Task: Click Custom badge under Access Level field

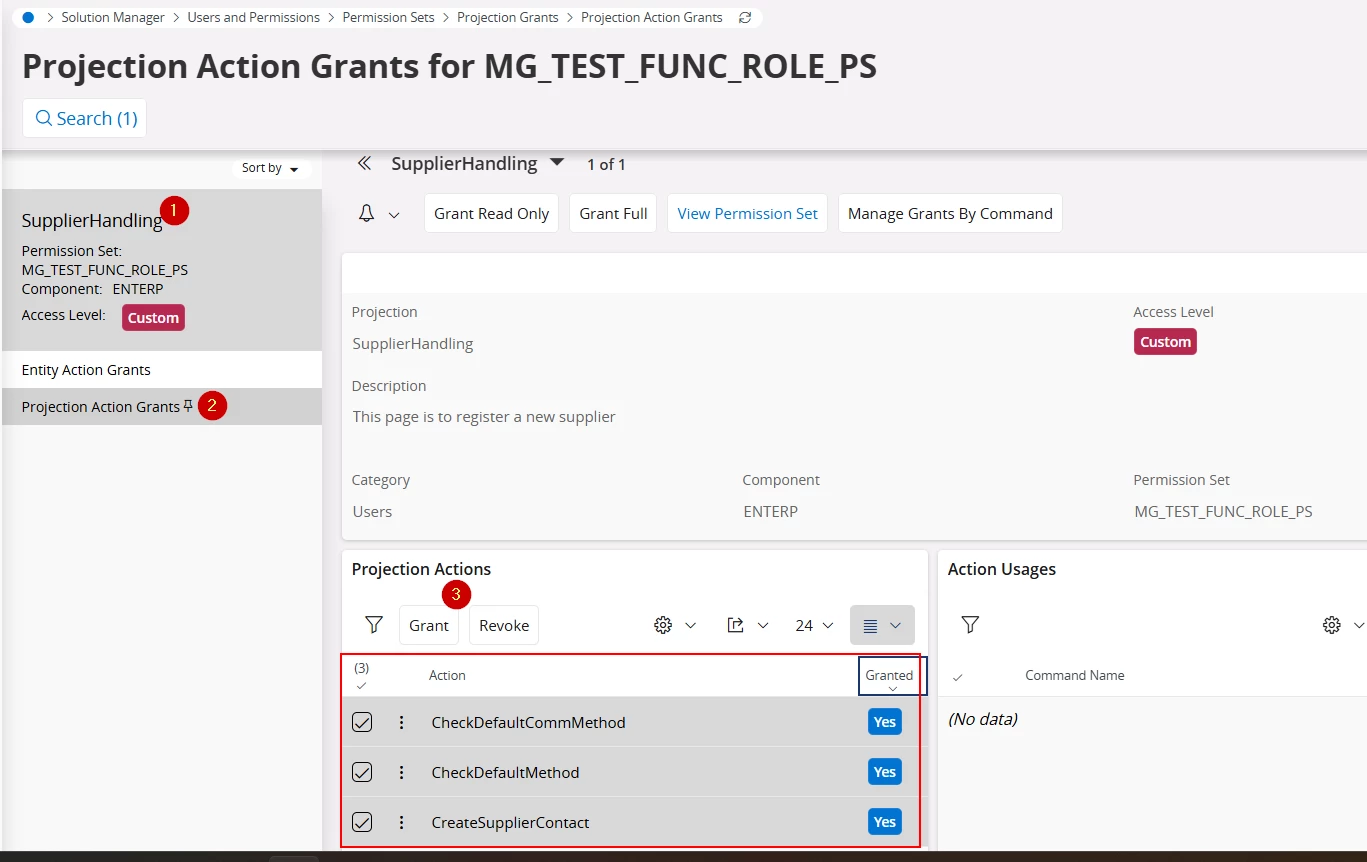Action: (x=1165, y=342)
